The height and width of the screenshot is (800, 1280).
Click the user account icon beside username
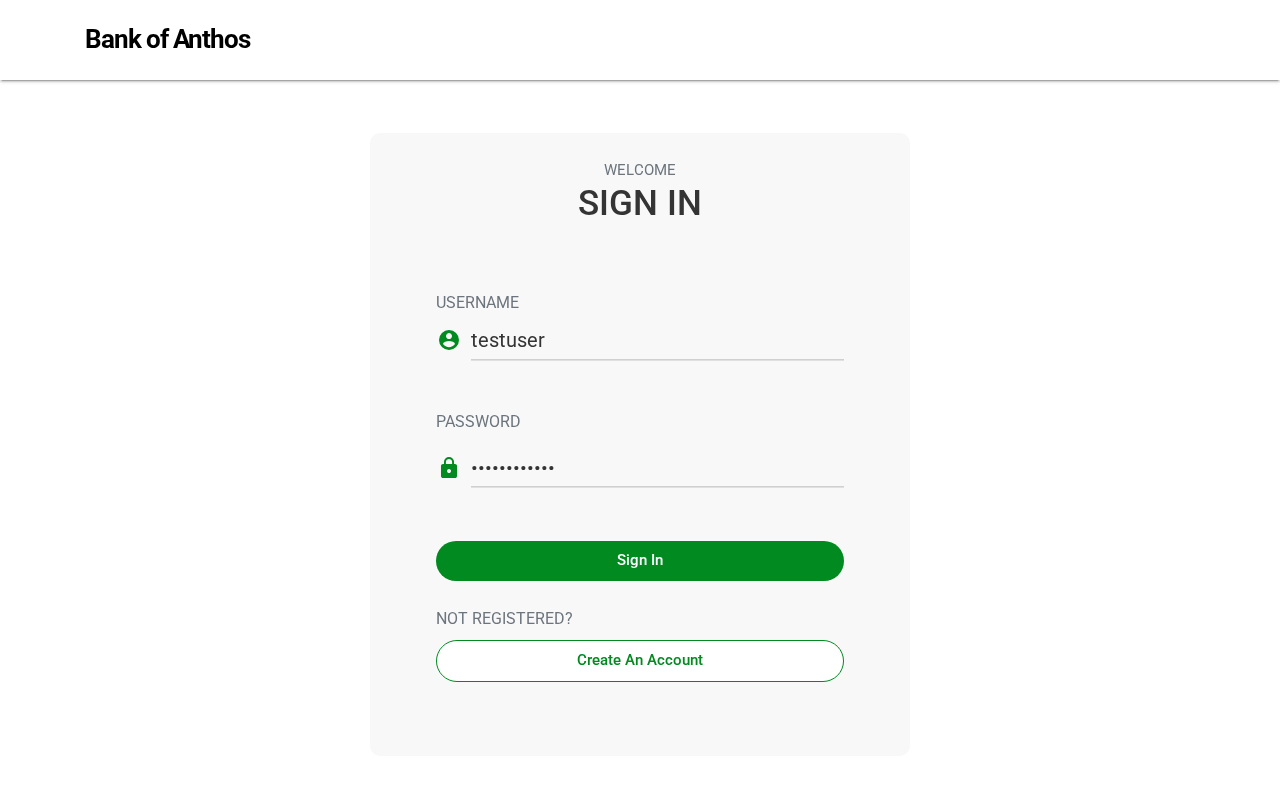click(449, 340)
